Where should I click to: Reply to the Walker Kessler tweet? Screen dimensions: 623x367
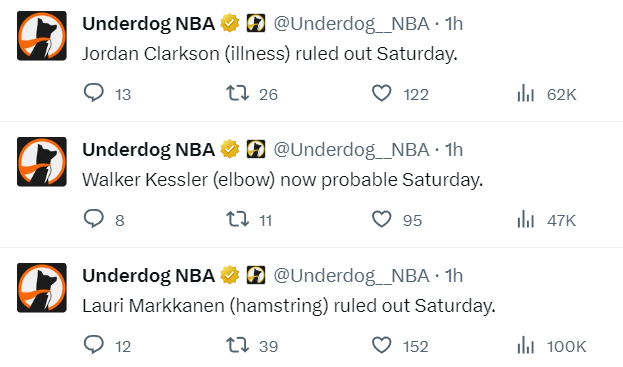94,219
